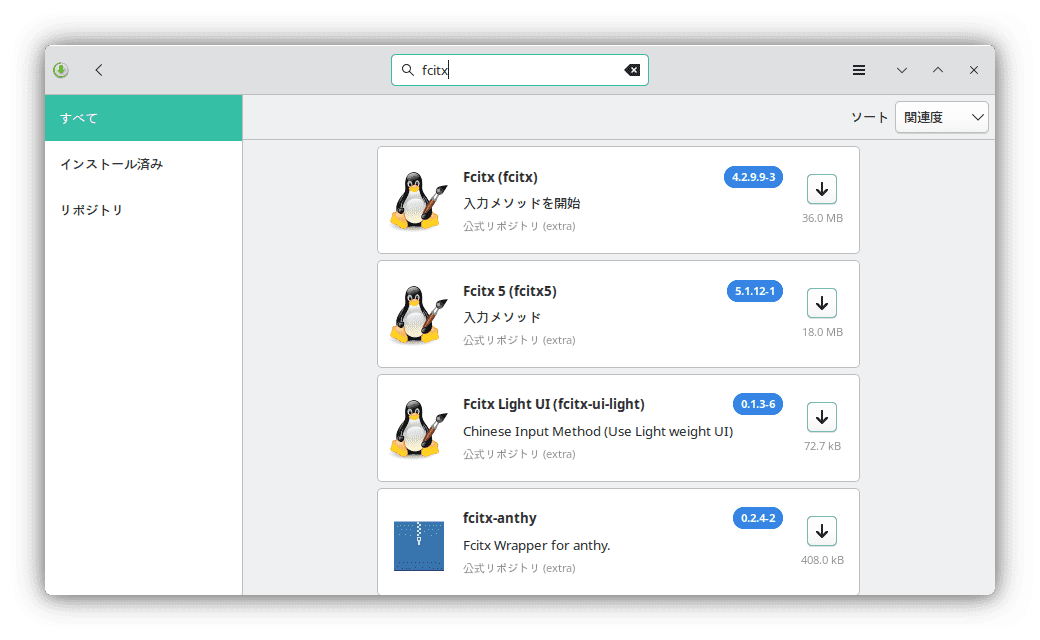
Task: Click into the fcitx search field
Action: coord(519,70)
